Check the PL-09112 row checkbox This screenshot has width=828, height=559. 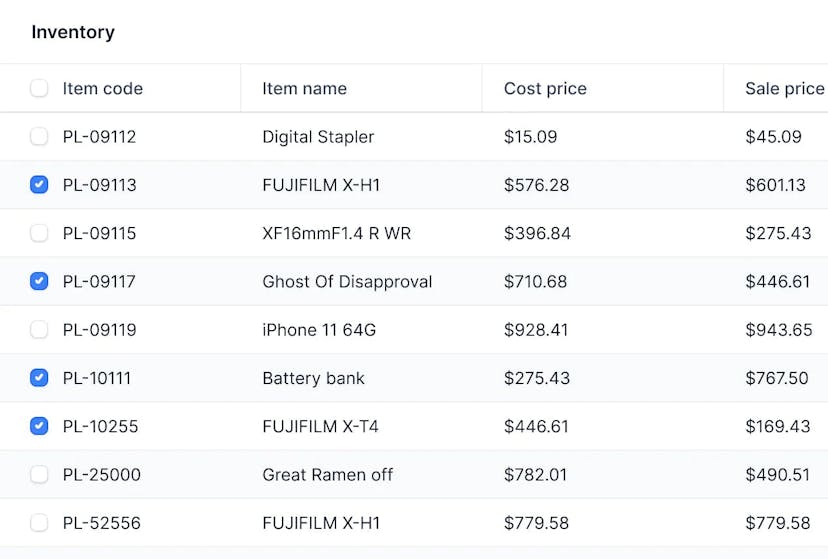39,136
